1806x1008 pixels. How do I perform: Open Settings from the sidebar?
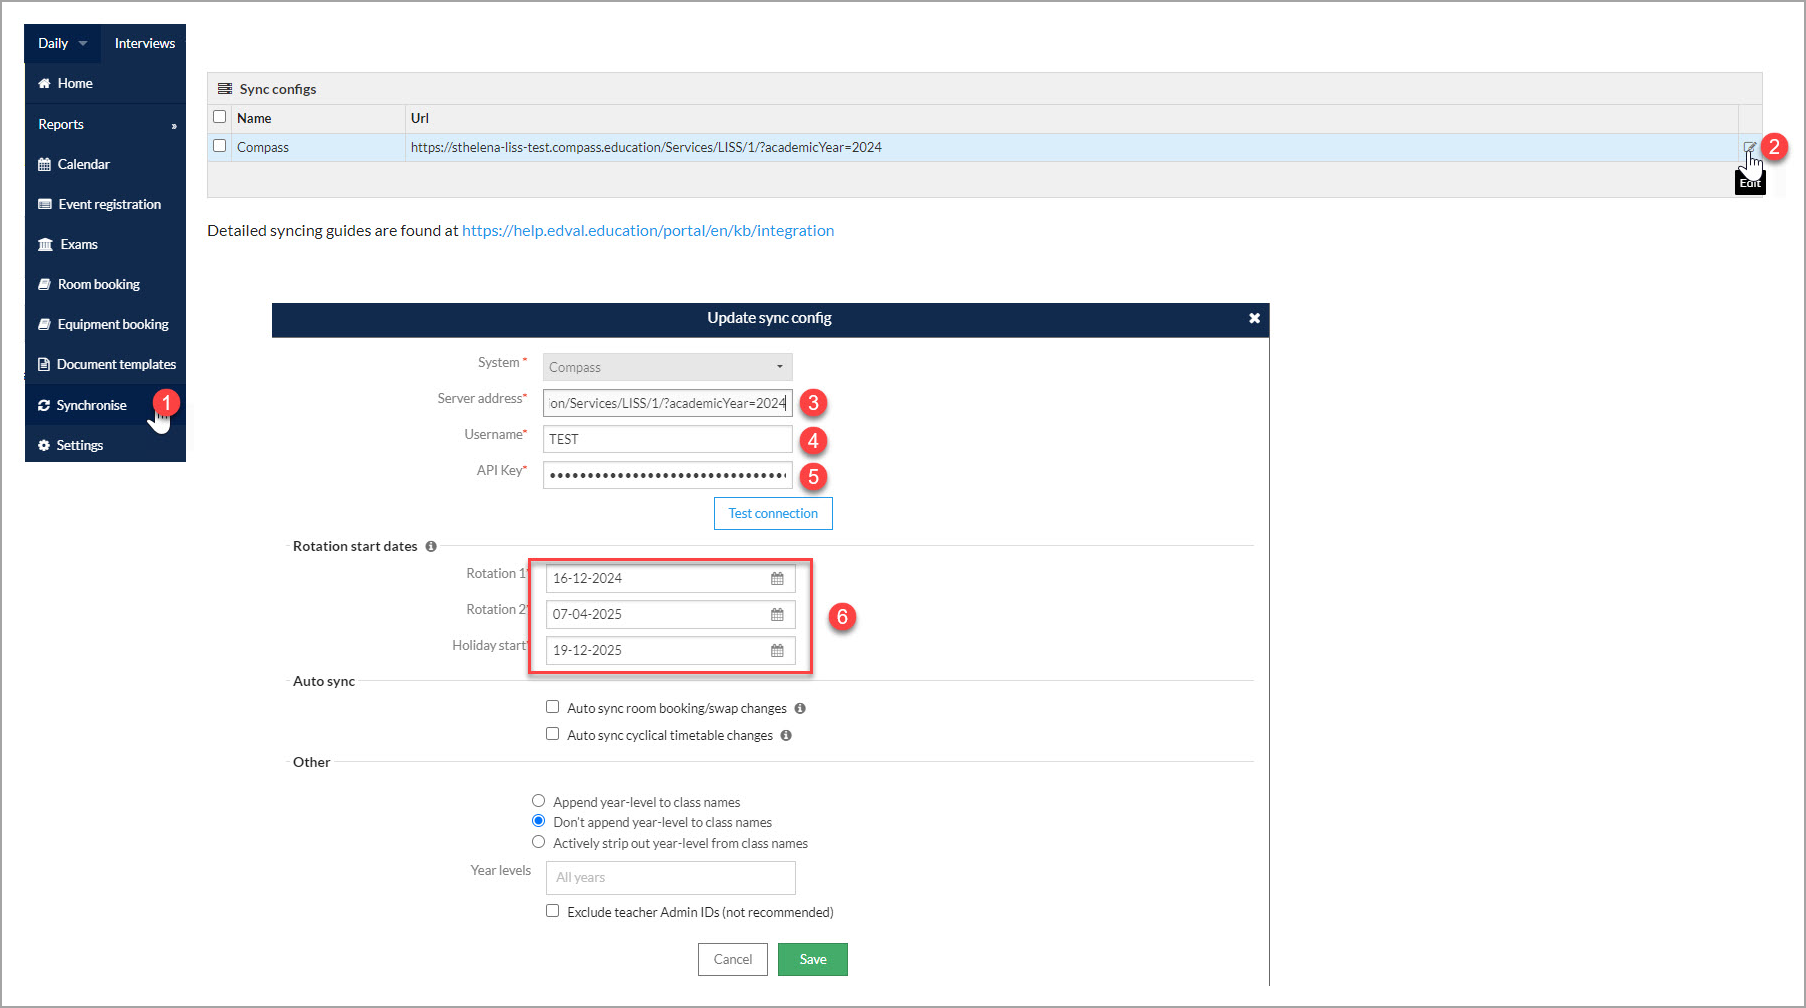105,446
